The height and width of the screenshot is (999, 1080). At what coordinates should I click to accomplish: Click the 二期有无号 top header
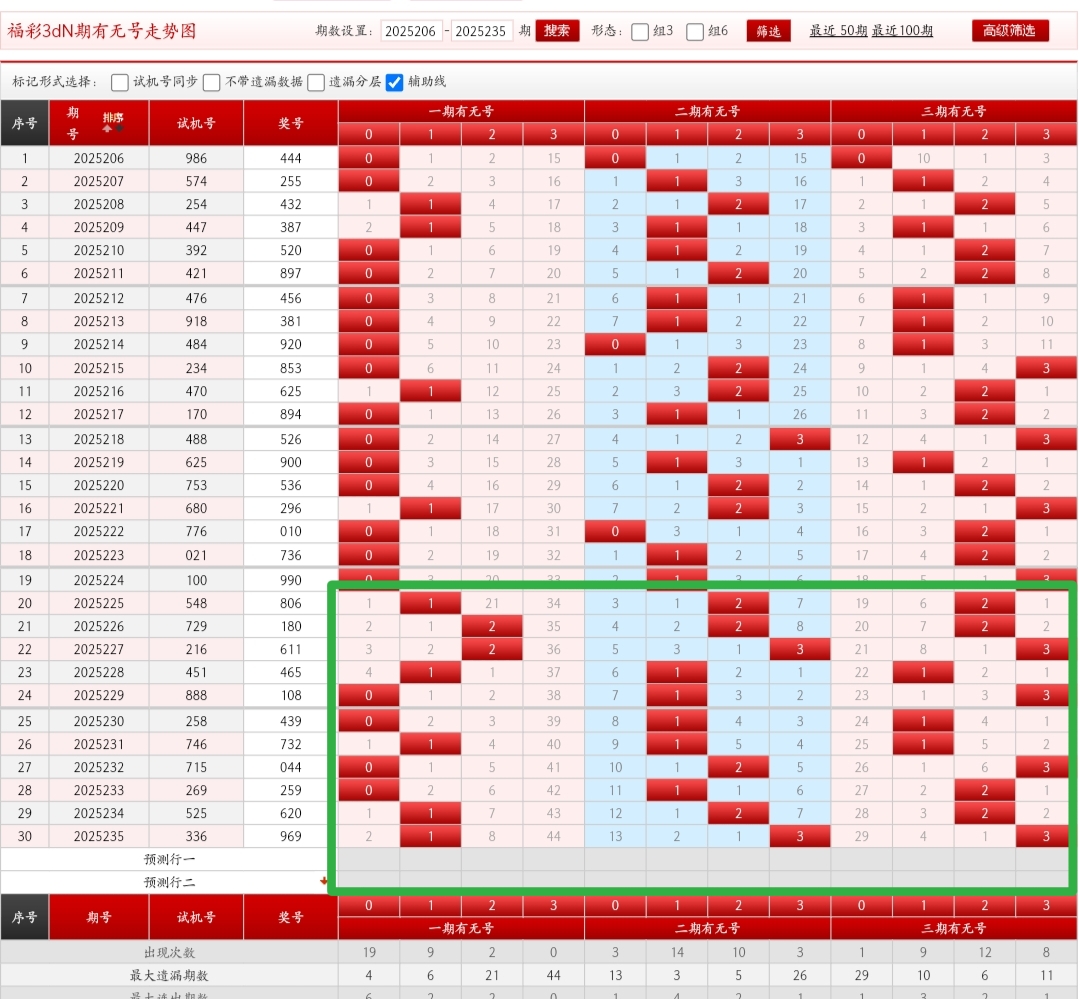point(707,112)
